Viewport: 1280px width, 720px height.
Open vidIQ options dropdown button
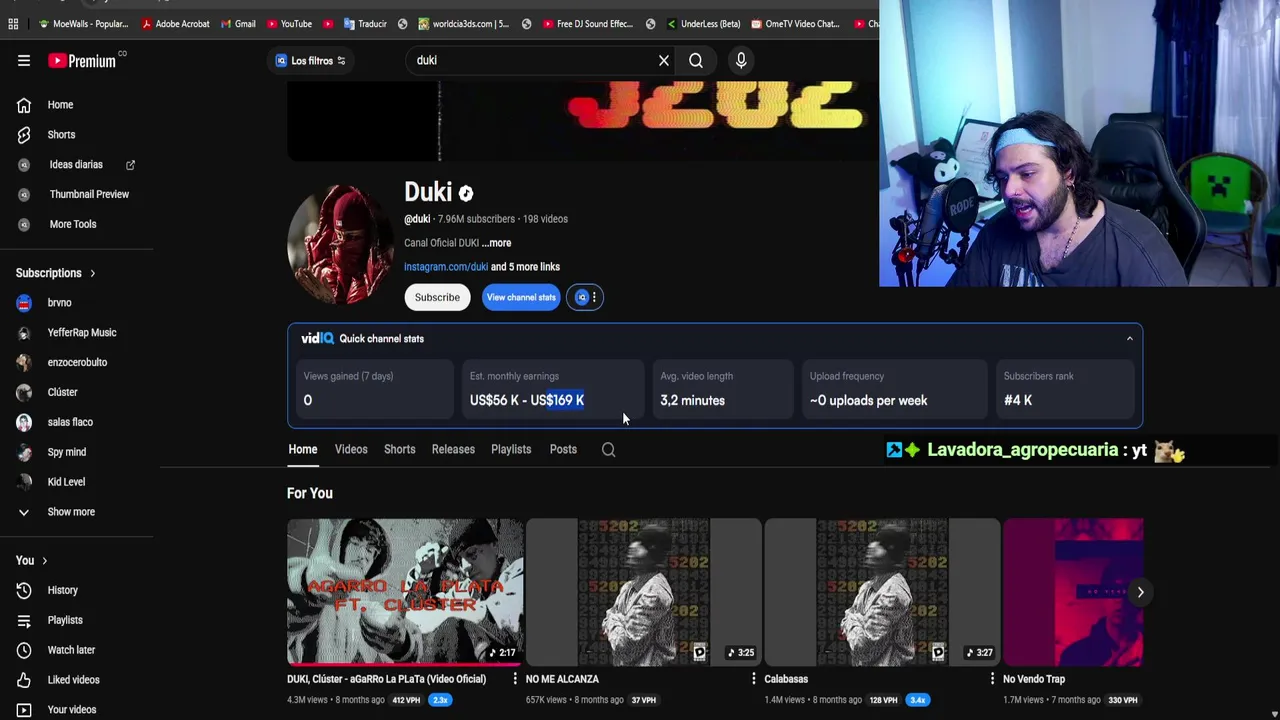tap(586, 297)
